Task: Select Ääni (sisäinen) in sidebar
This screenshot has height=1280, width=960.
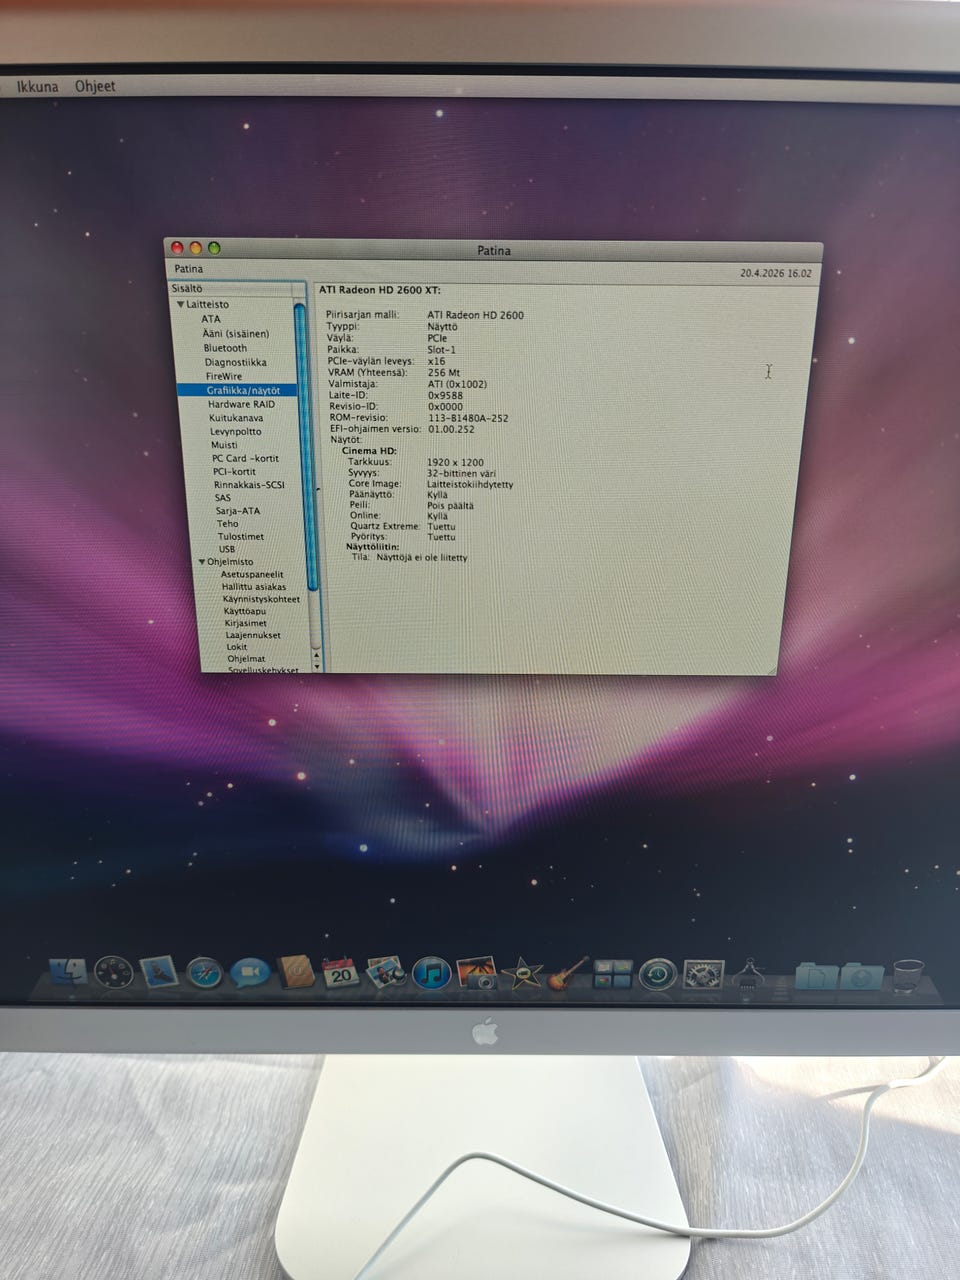Action: [x=236, y=333]
